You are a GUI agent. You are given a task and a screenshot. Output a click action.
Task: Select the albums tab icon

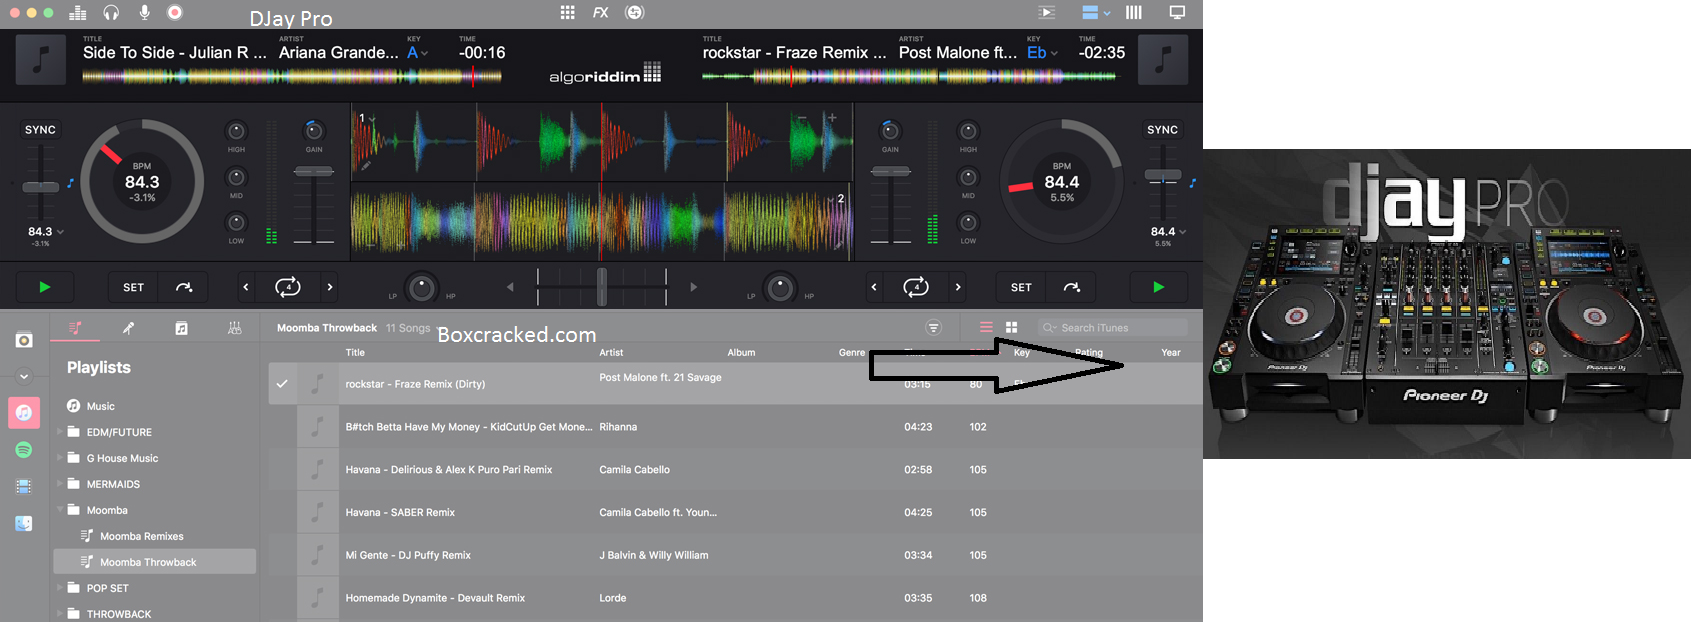(181, 328)
